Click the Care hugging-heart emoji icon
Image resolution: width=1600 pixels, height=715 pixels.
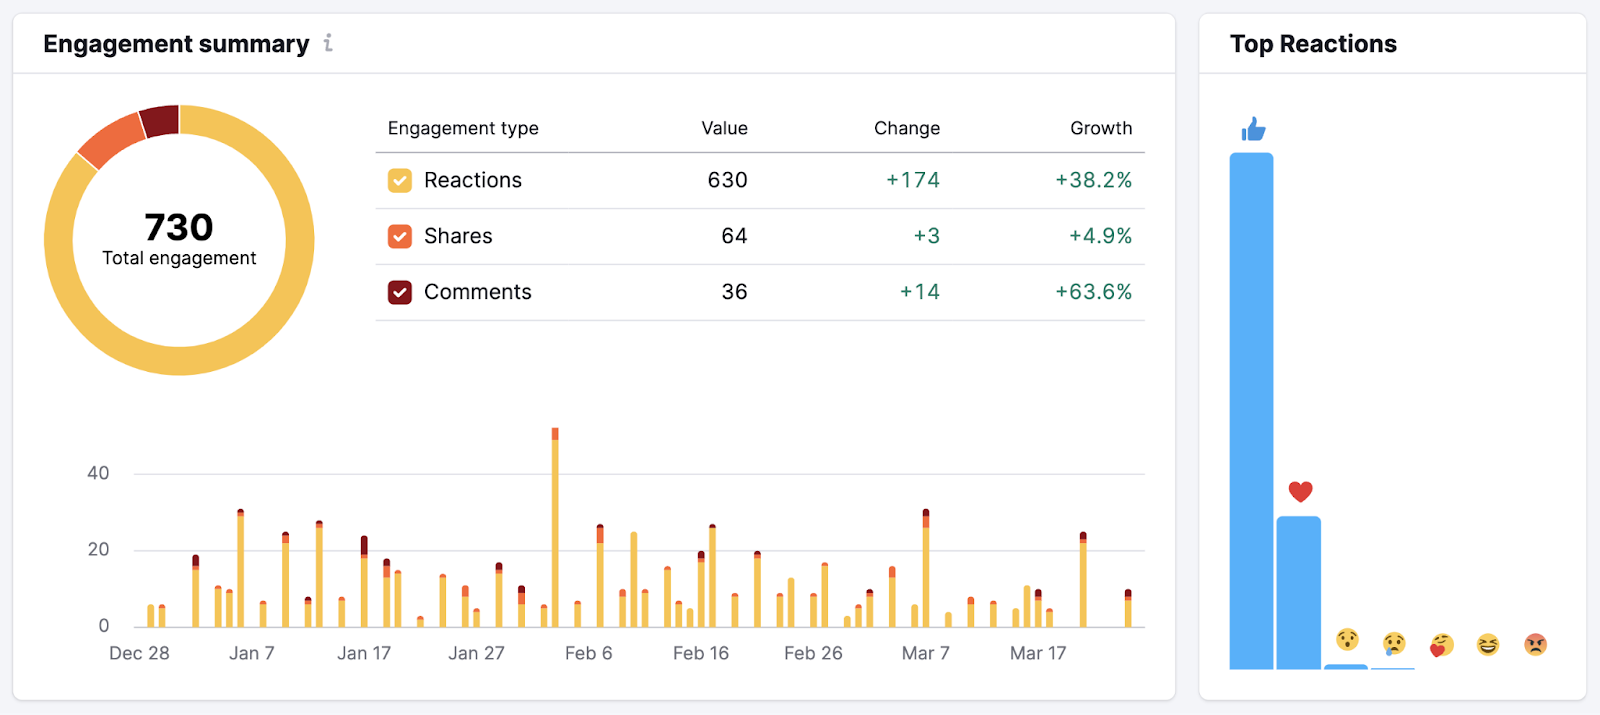(x=1441, y=645)
